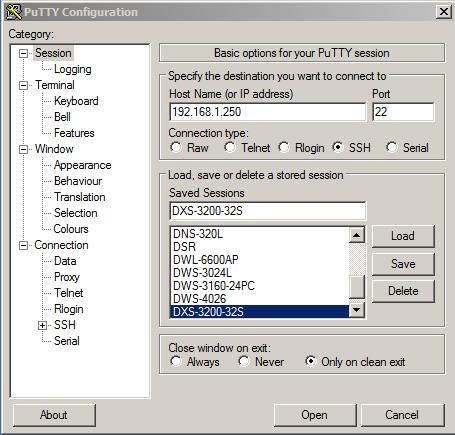The width and height of the screenshot is (455, 435).
Task: Open the Proxy category
Action: coord(67,277)
